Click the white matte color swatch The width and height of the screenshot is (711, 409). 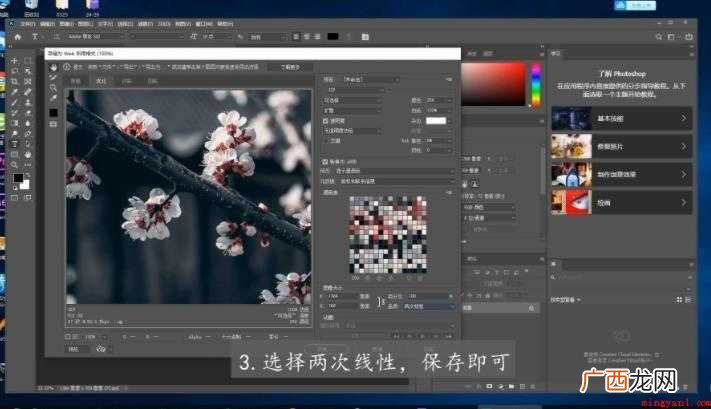click(436, 121)
